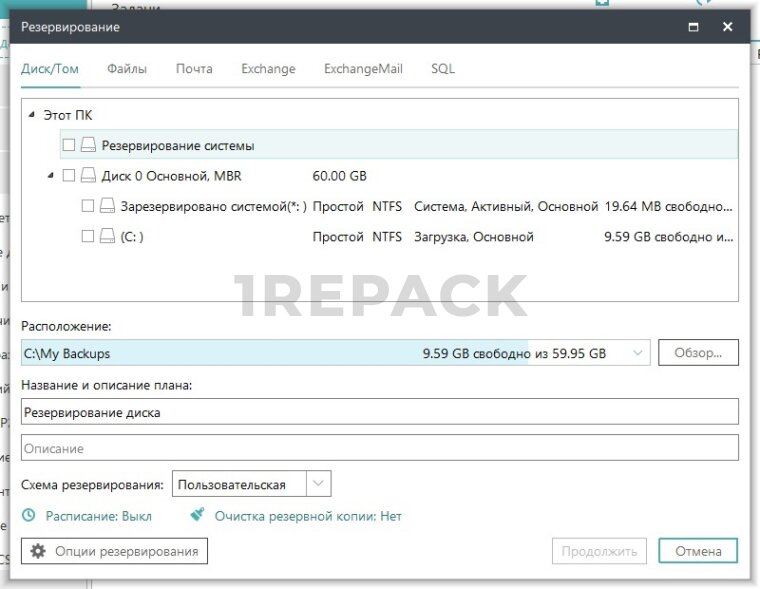Tick the (C: ) partition checkbox
760x589 pixels.
(88, 237)
